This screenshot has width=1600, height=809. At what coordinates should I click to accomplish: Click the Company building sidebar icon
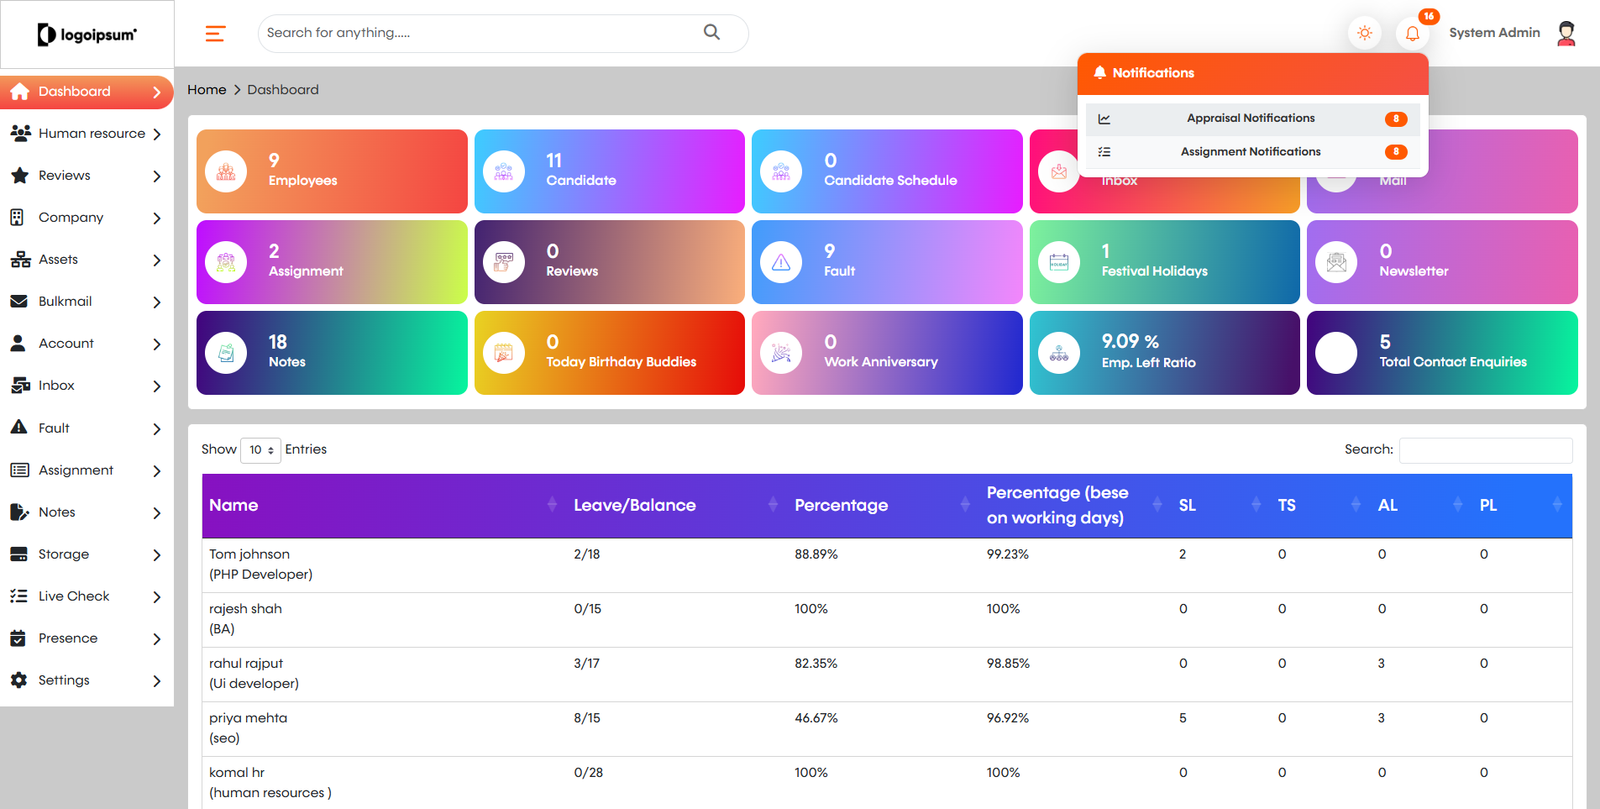click(16, 217)
